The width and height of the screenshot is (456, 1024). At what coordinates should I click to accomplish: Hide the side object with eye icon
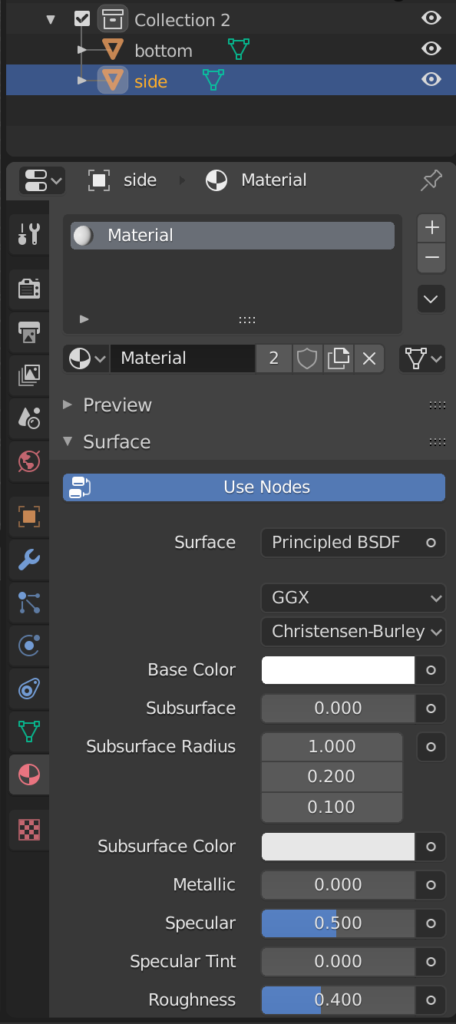[x=431, y=80]
